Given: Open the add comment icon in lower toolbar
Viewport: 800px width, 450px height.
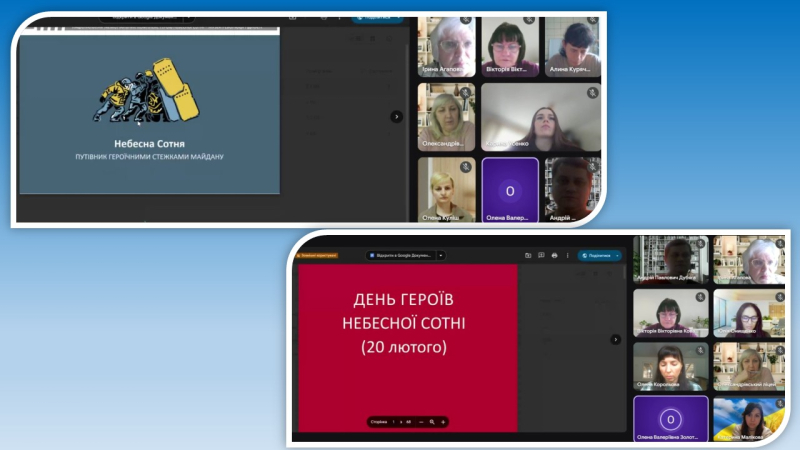Looking at the screenshot, I should click(x=541, y=255).
